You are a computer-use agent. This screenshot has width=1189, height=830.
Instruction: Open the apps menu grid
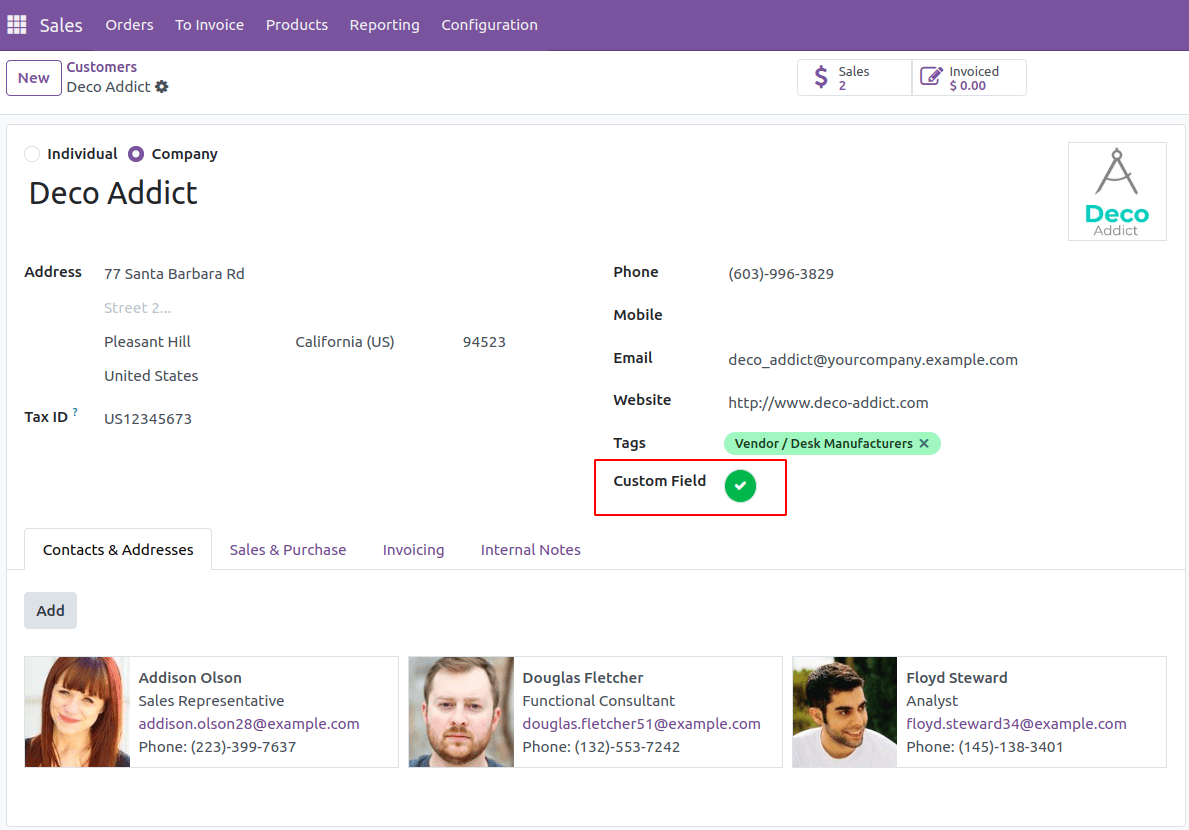16,24
